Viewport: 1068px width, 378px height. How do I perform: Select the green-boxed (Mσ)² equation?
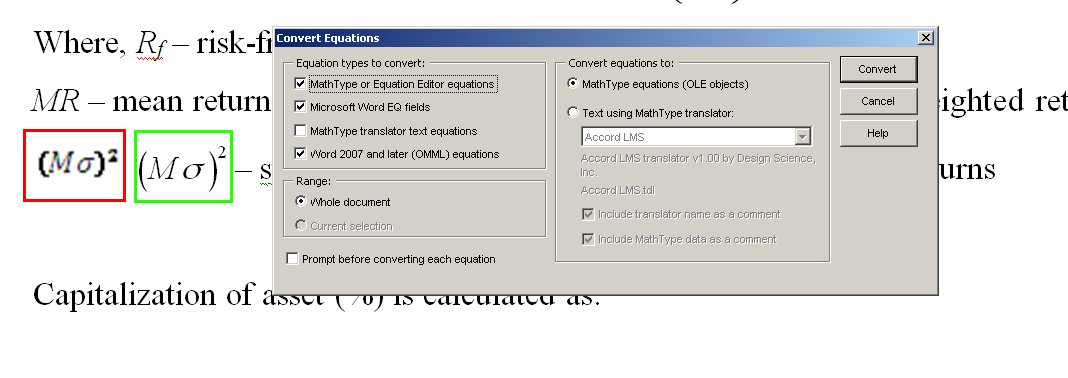(184, 167)
